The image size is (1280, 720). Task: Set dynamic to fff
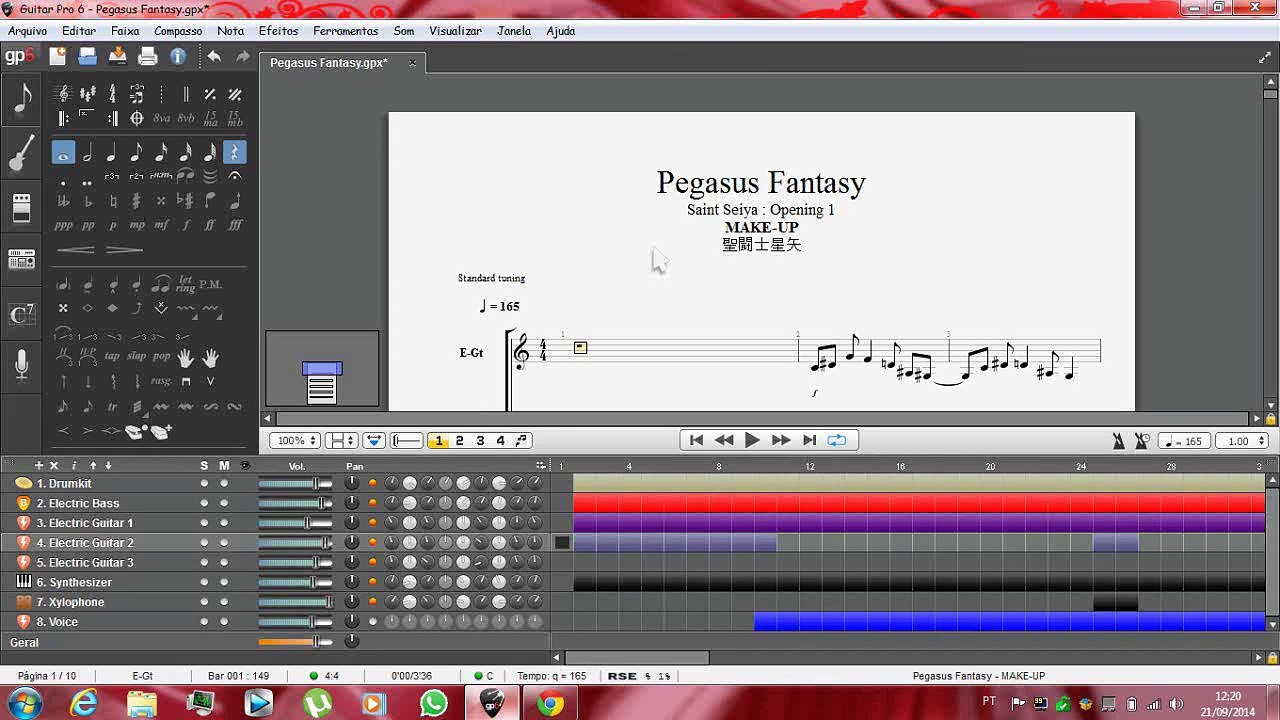click(235, 225)
